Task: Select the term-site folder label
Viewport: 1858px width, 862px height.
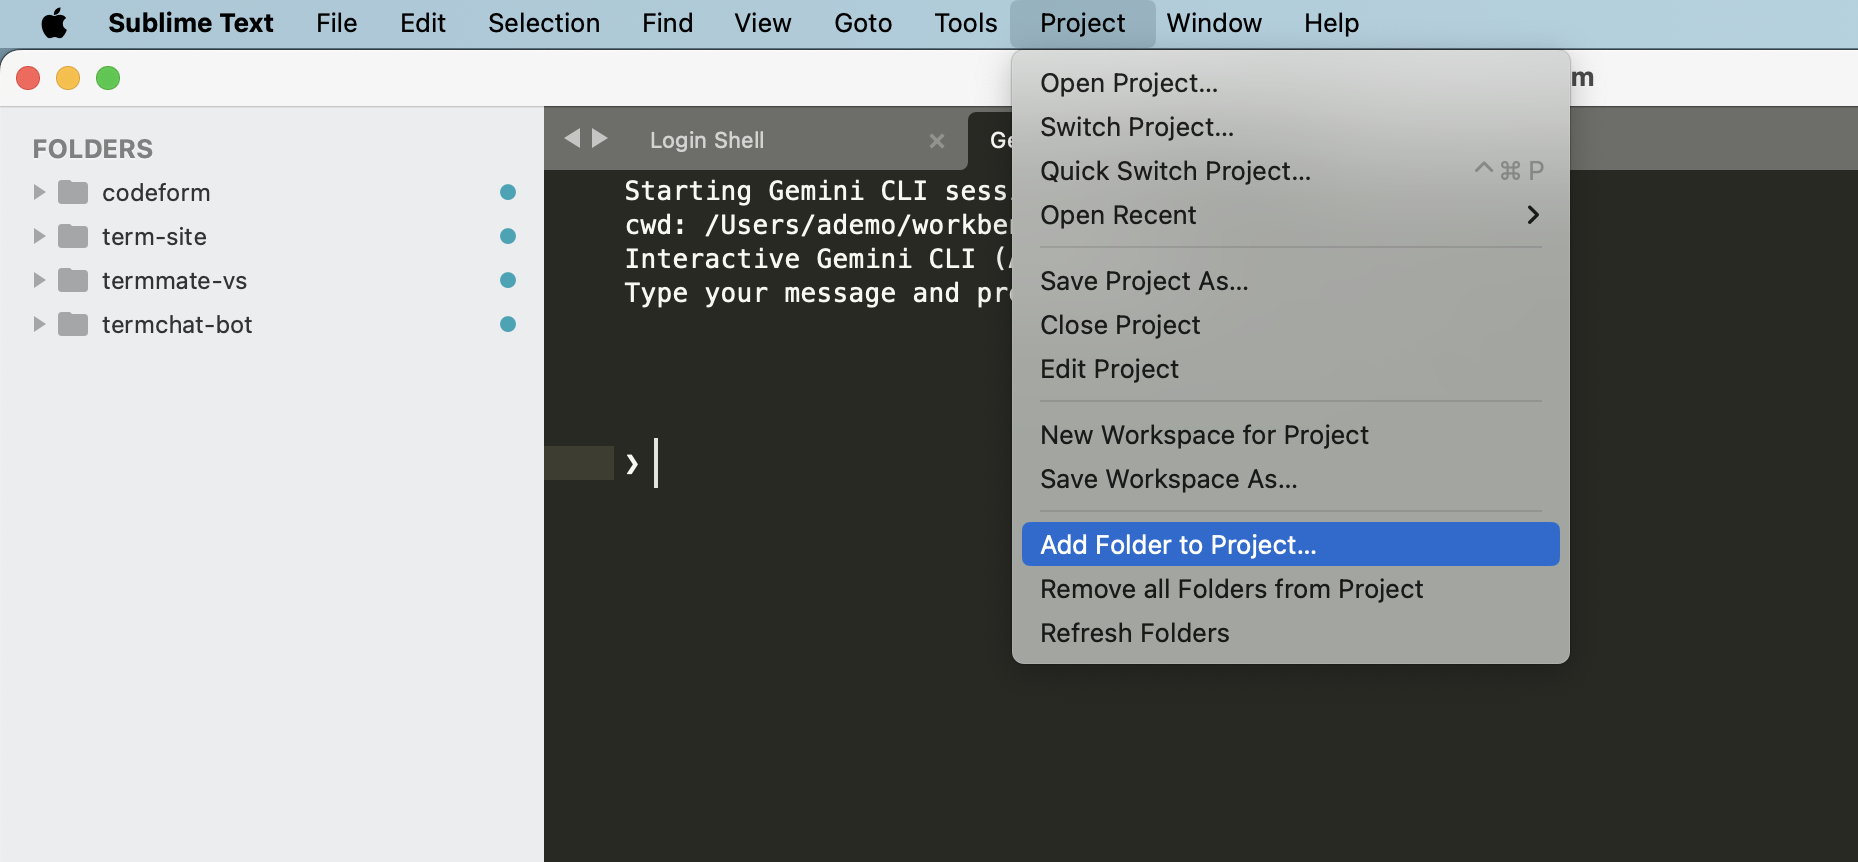Action: pyautogui.click(x=154, y=236)
